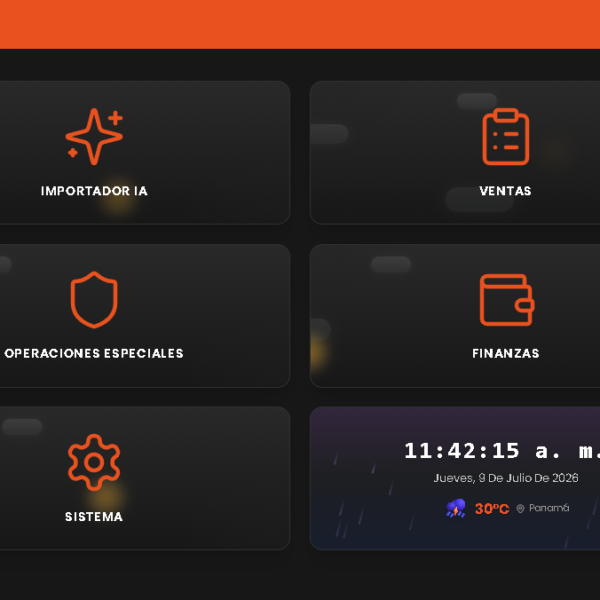Open the SISTEMA settings label

pyautogui.click(x=94, y=517)
